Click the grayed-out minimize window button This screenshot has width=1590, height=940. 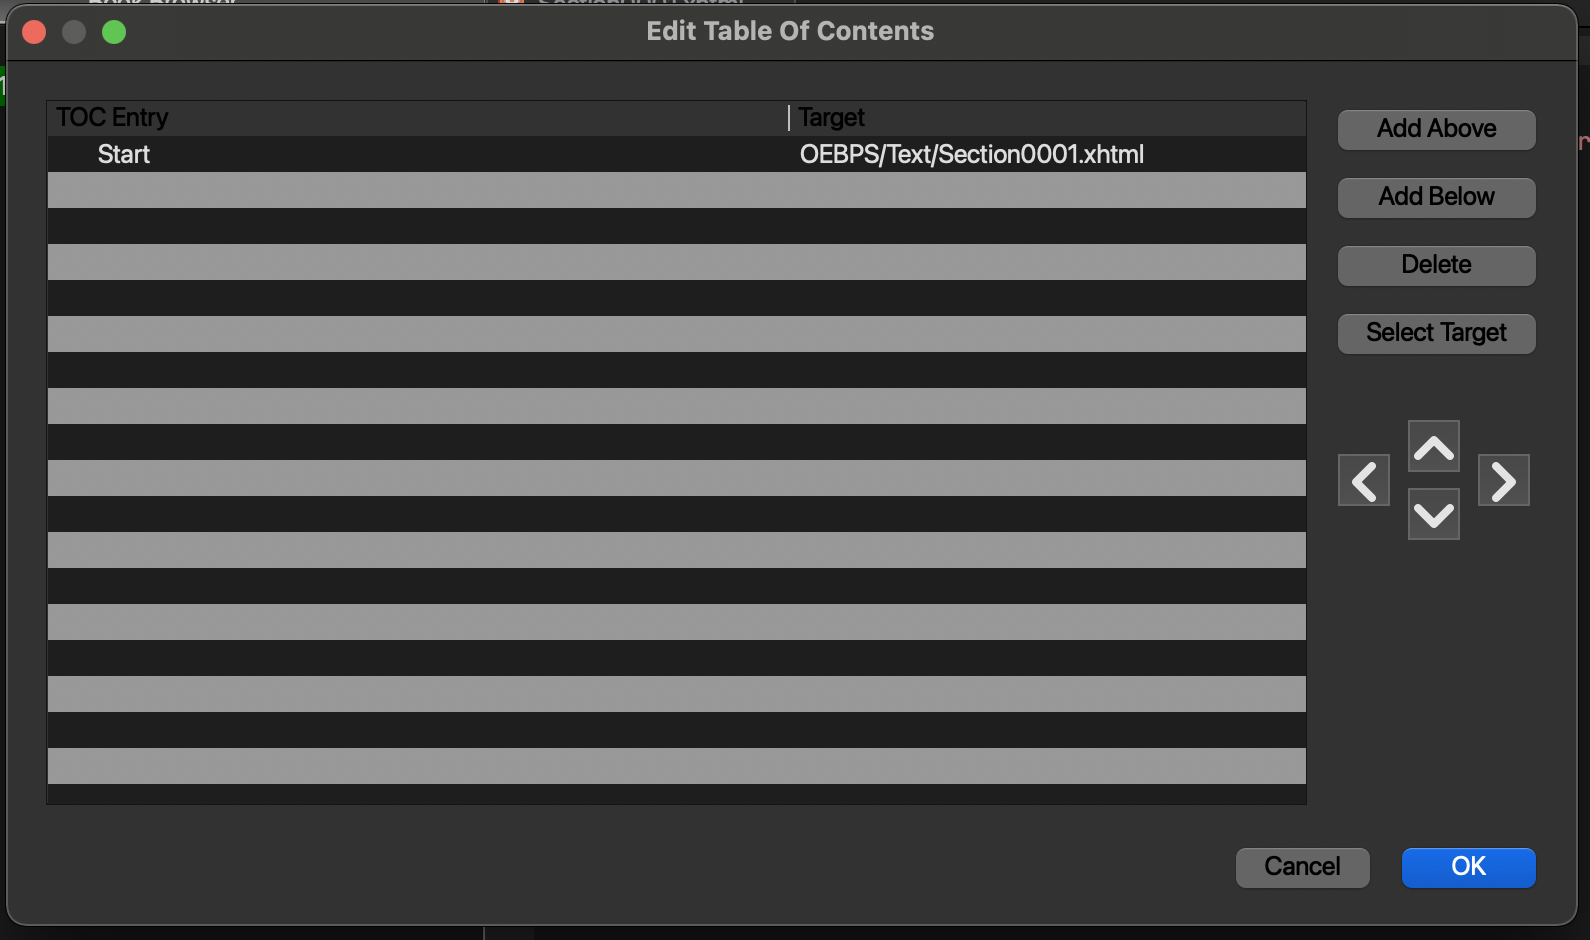coord(74,32)
